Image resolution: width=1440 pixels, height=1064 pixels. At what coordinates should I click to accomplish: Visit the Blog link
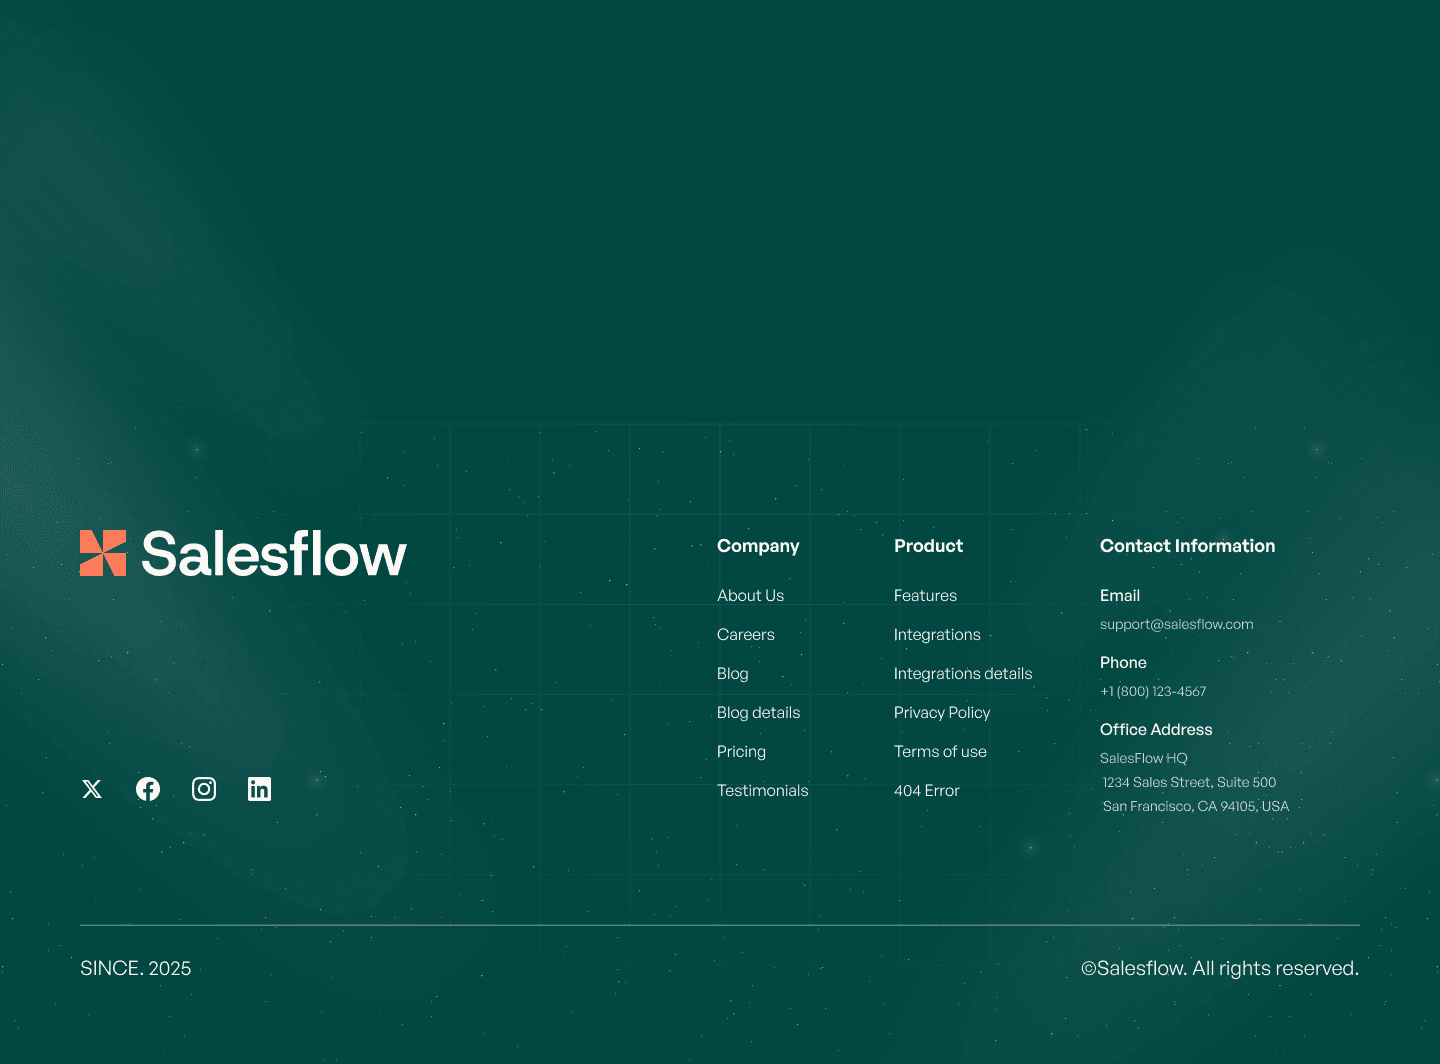coord(732,673)
